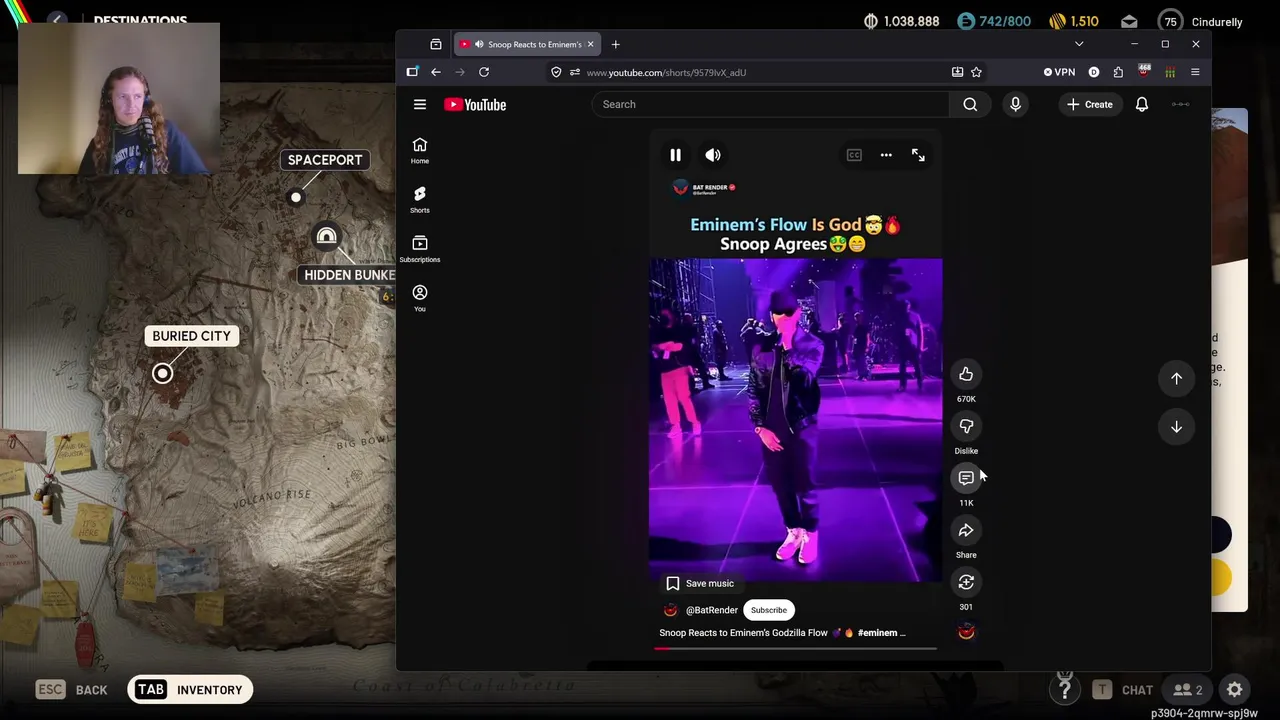Open Shorts in YouTube sidebar
Viewport: 1280px width, 720px height.
tap(420, 199)
